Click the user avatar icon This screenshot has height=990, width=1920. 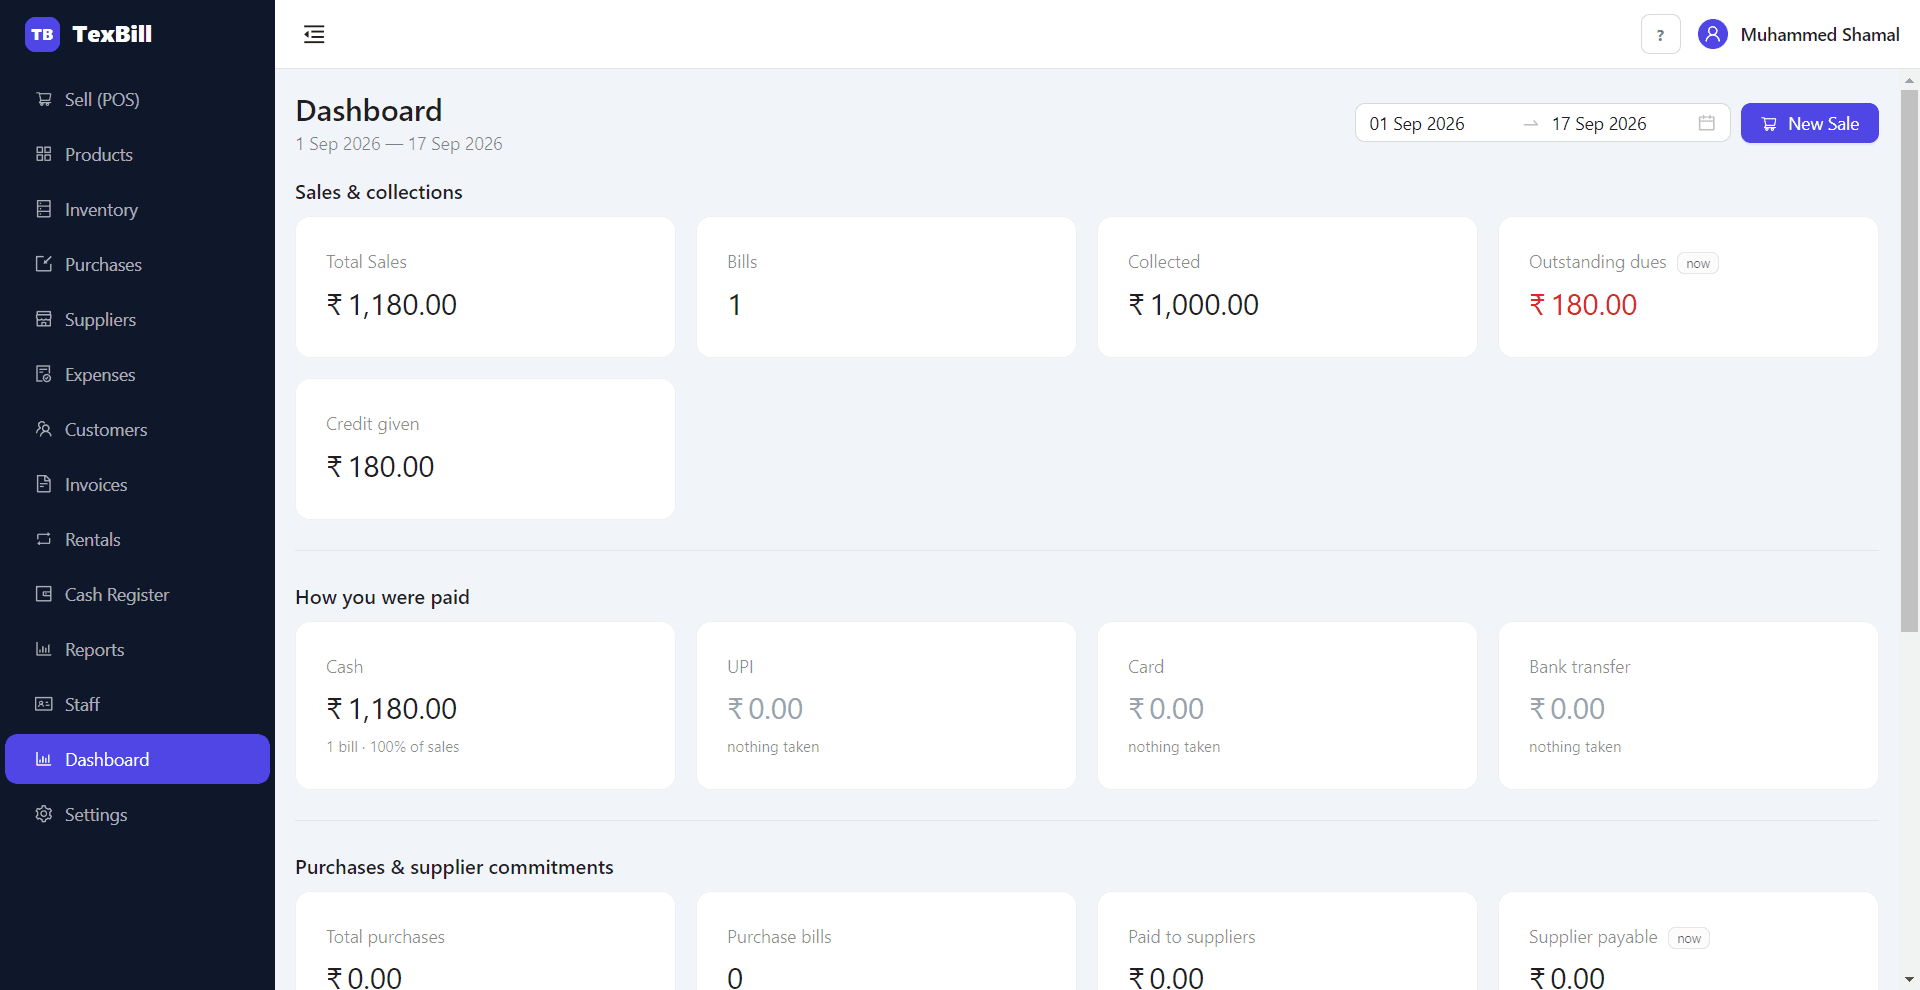click(1713, 35)
